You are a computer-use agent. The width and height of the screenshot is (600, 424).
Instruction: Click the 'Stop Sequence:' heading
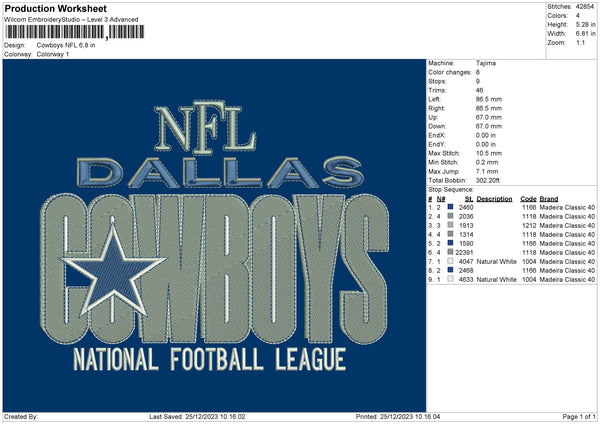pos(451,190)
